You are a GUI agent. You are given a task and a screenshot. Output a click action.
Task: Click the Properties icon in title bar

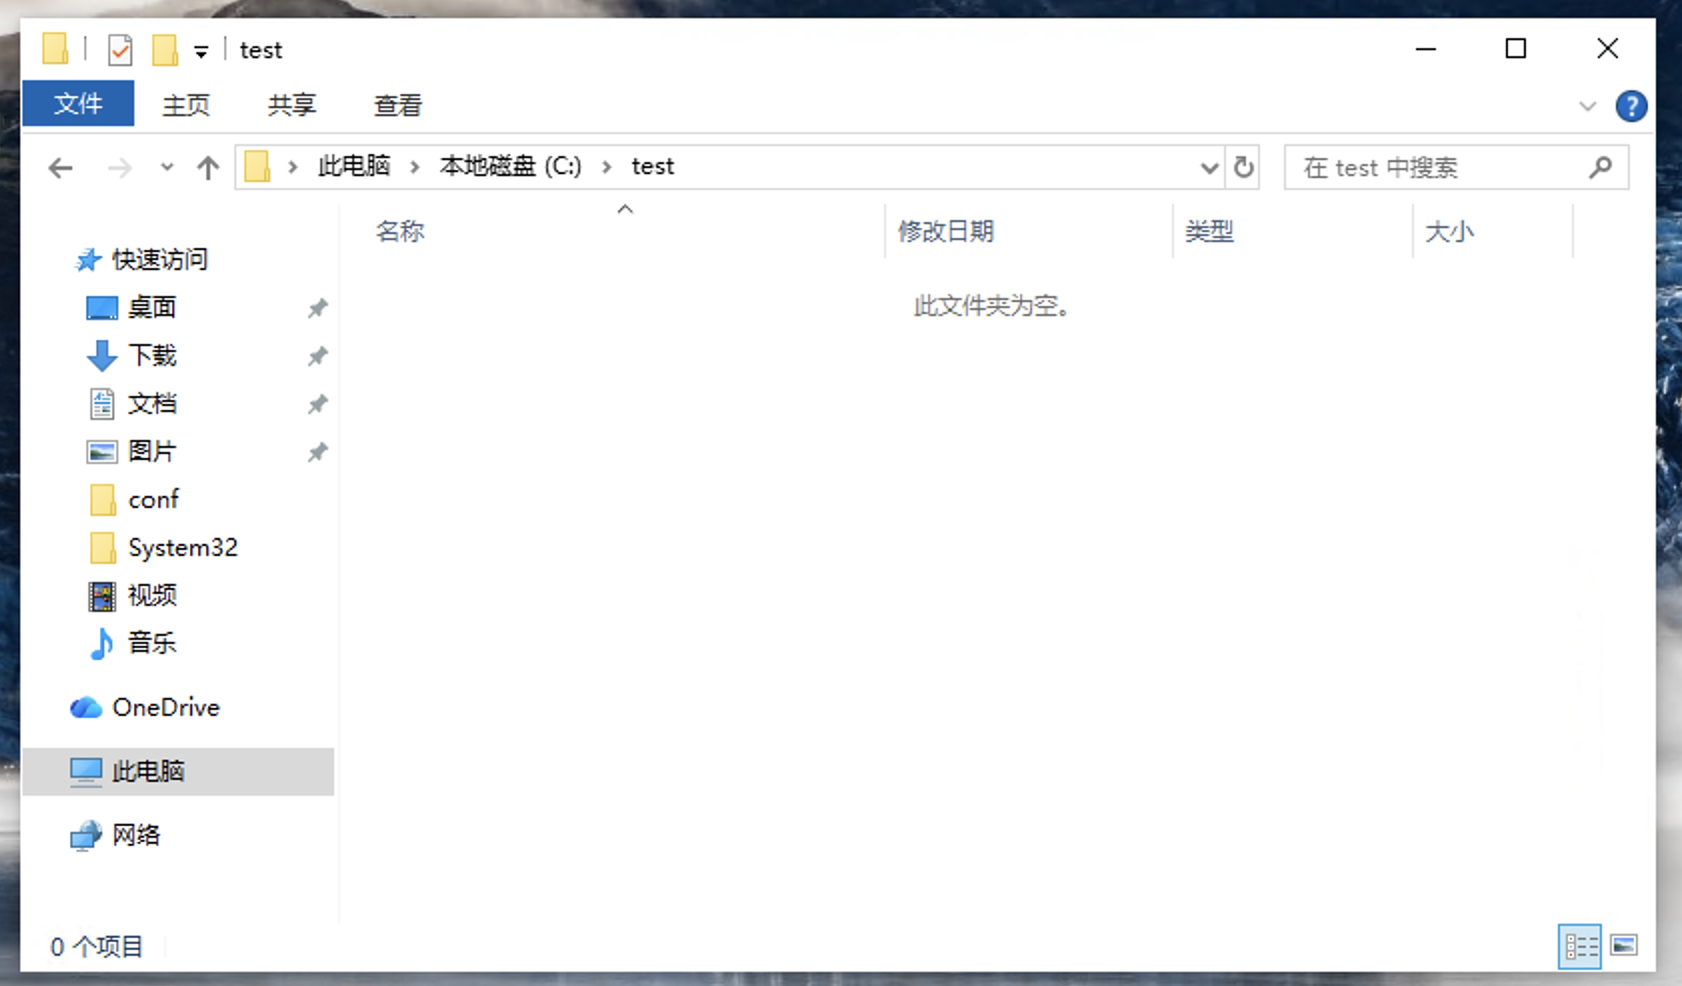(x=120, y=50)
